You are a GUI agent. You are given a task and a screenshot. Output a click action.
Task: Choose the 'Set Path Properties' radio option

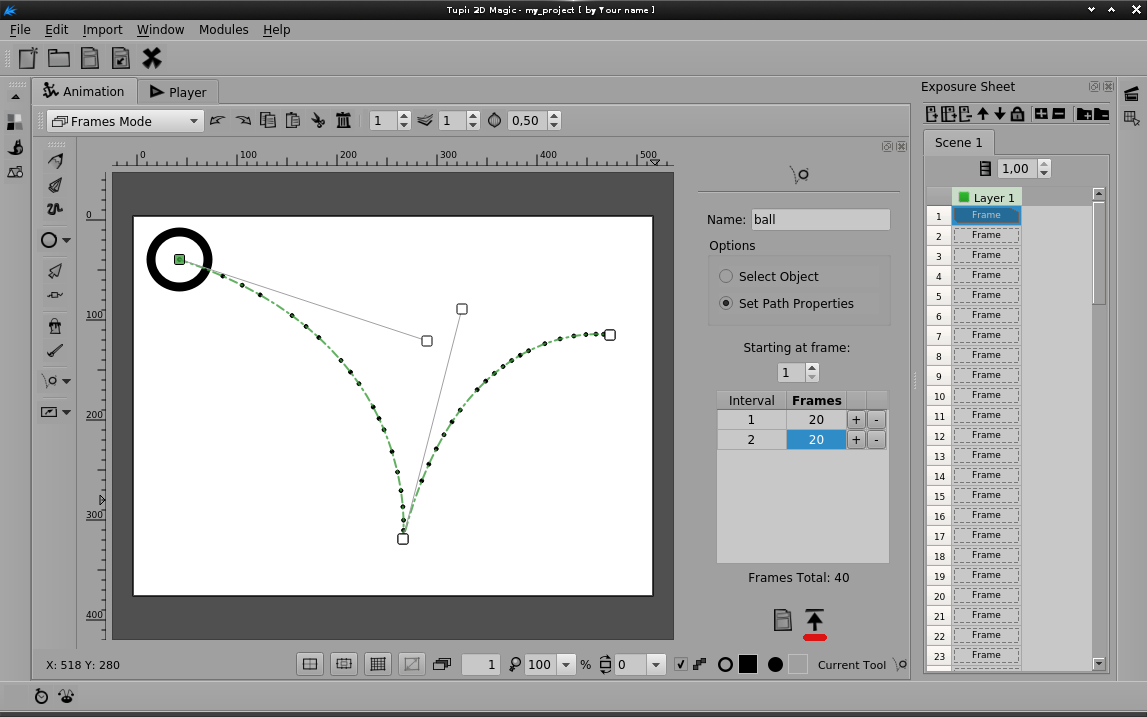pyautogui.click(x=726, y=303)
